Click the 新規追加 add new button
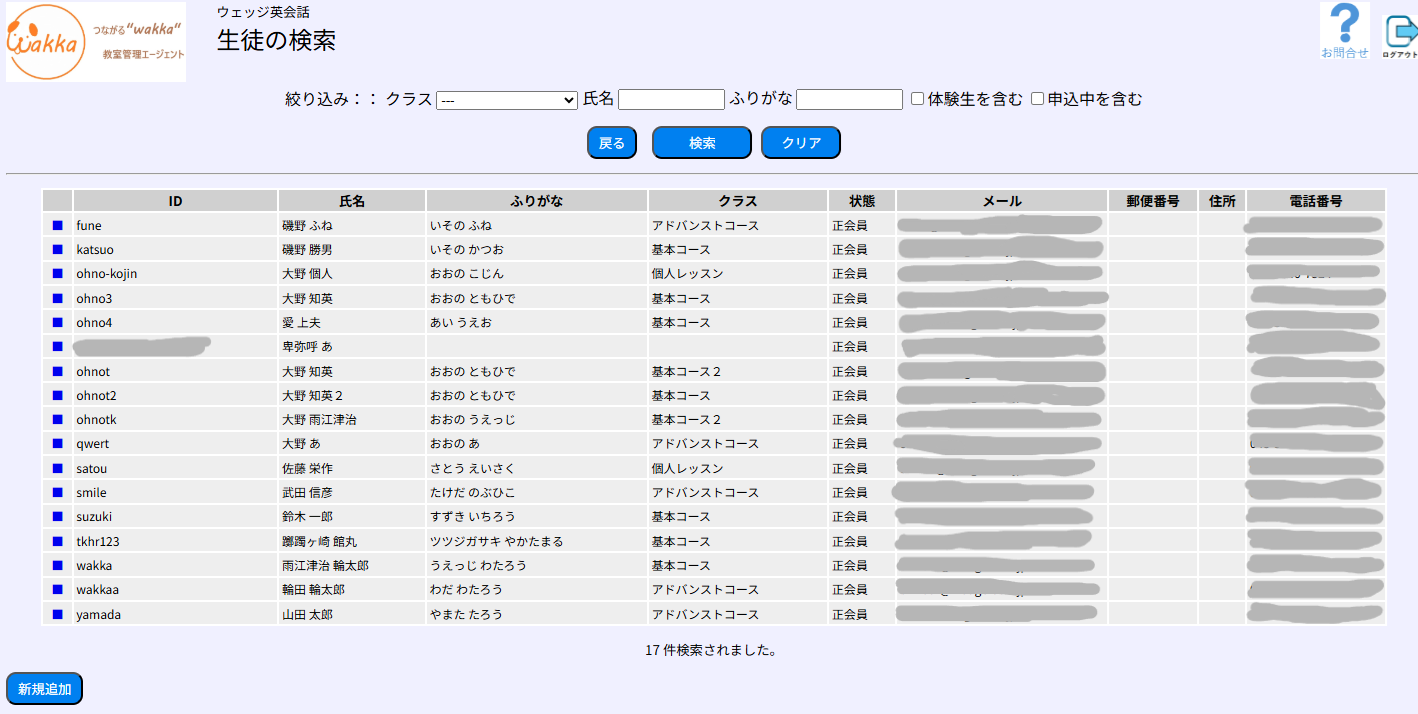The image size is (1418, 714). click(x=44, y=689)
